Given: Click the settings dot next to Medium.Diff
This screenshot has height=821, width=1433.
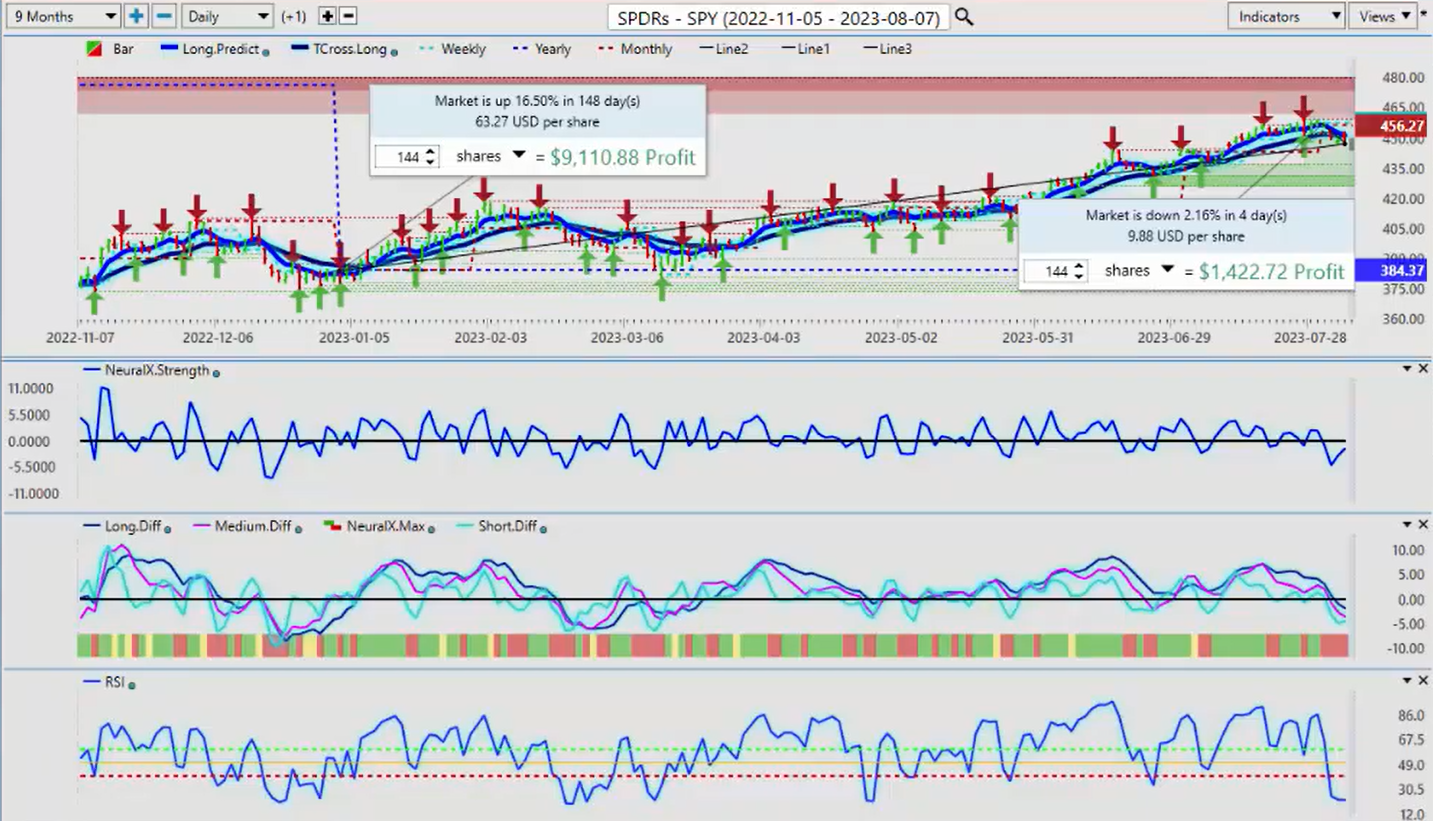Looking at the screenshot, I should coord(298,528).
